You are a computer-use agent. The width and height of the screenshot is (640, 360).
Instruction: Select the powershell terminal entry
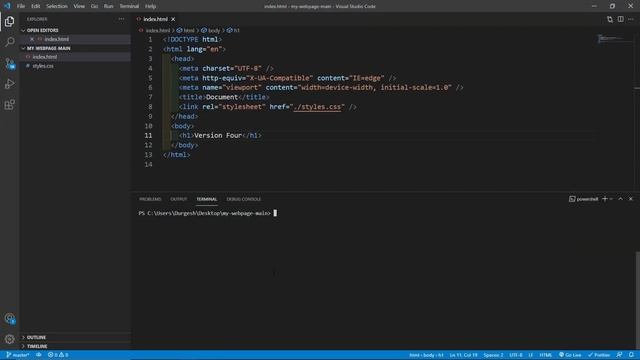pos(584,199)
